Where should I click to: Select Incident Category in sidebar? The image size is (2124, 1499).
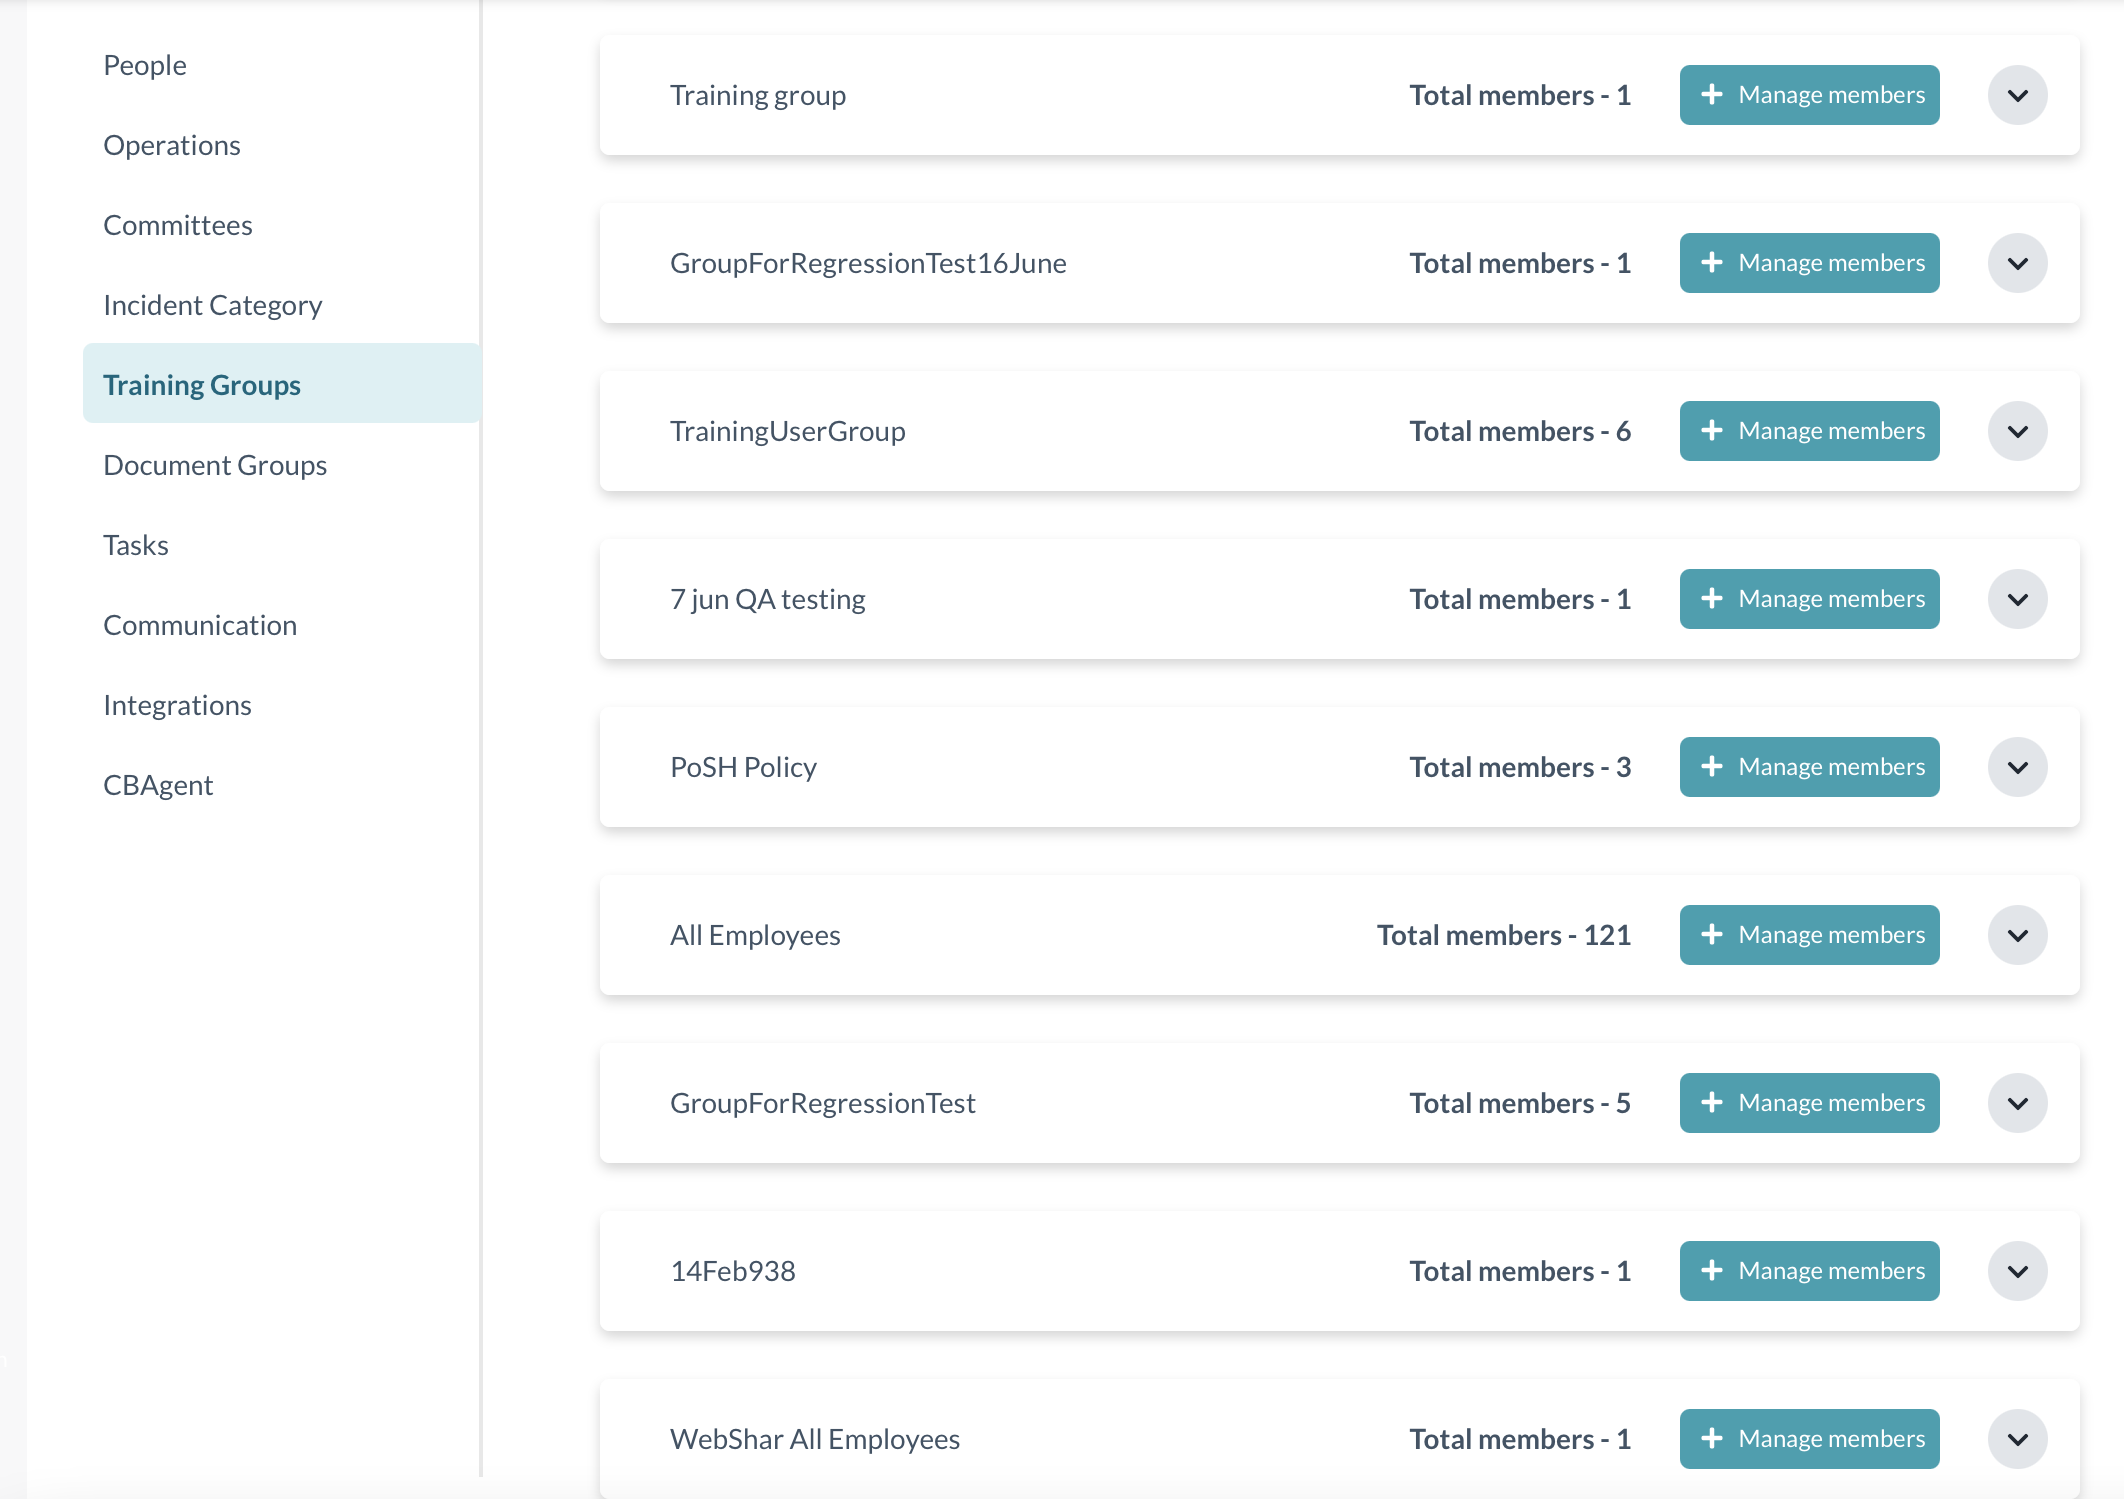[213, 306]
